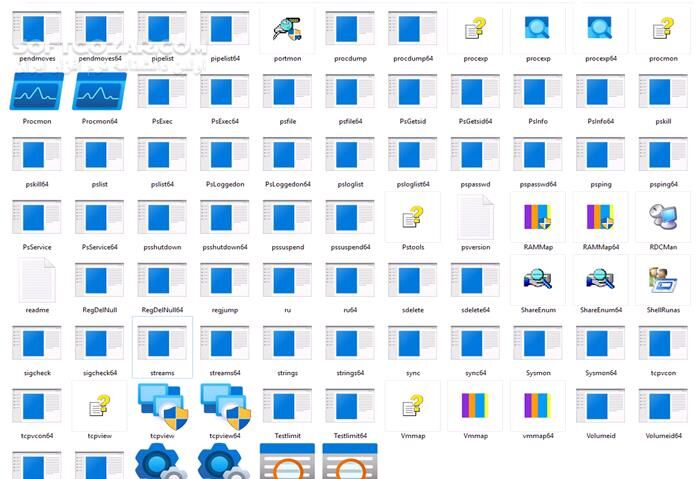Select the sdelete executable file
This screenshot has width=700, height=479.
[x=412, y=281]
